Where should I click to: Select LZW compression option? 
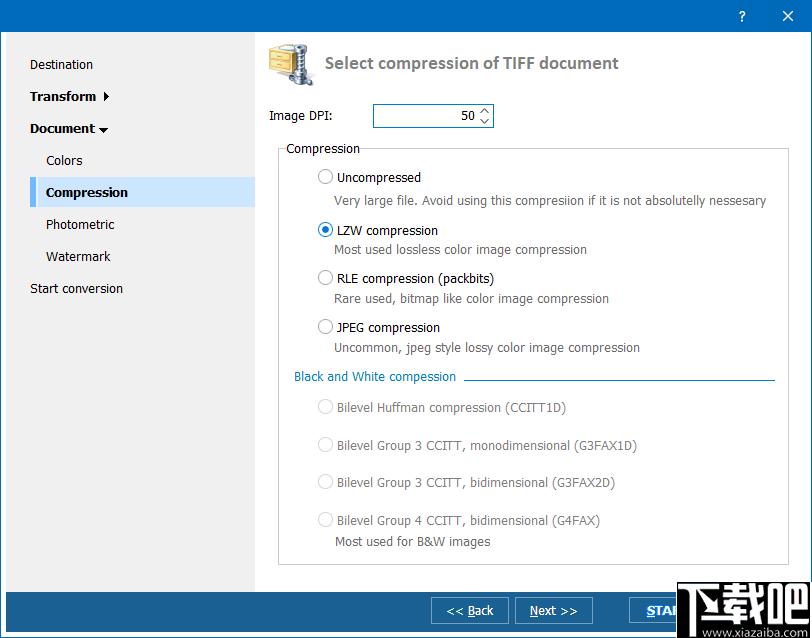click(x=325, y=230)
